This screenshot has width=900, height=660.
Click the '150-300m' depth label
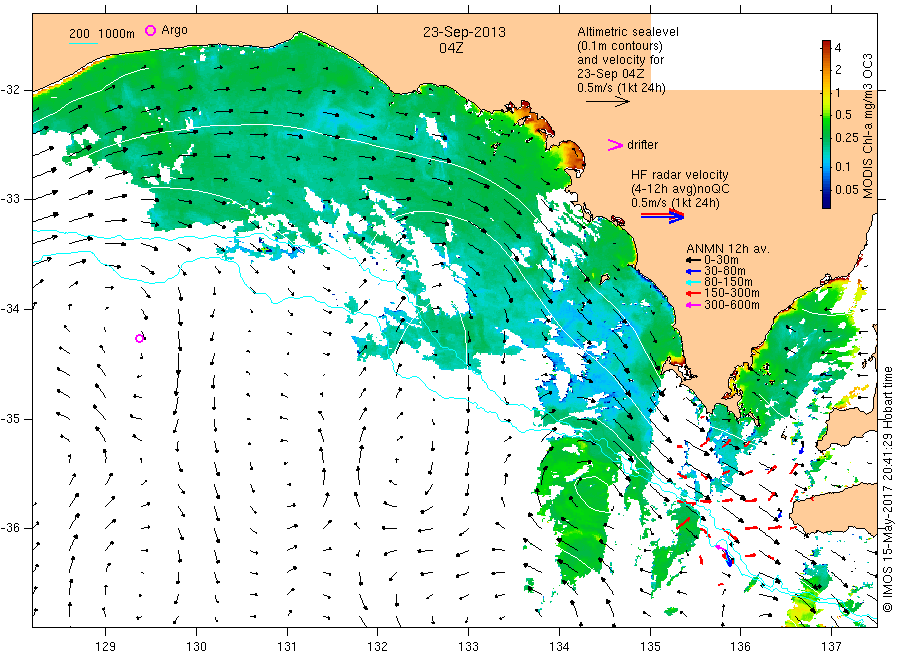pos(732,294)
